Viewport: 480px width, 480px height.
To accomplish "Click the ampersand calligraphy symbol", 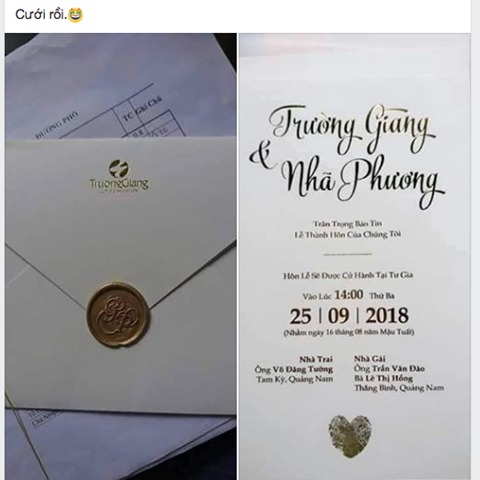I will point(263,156).
